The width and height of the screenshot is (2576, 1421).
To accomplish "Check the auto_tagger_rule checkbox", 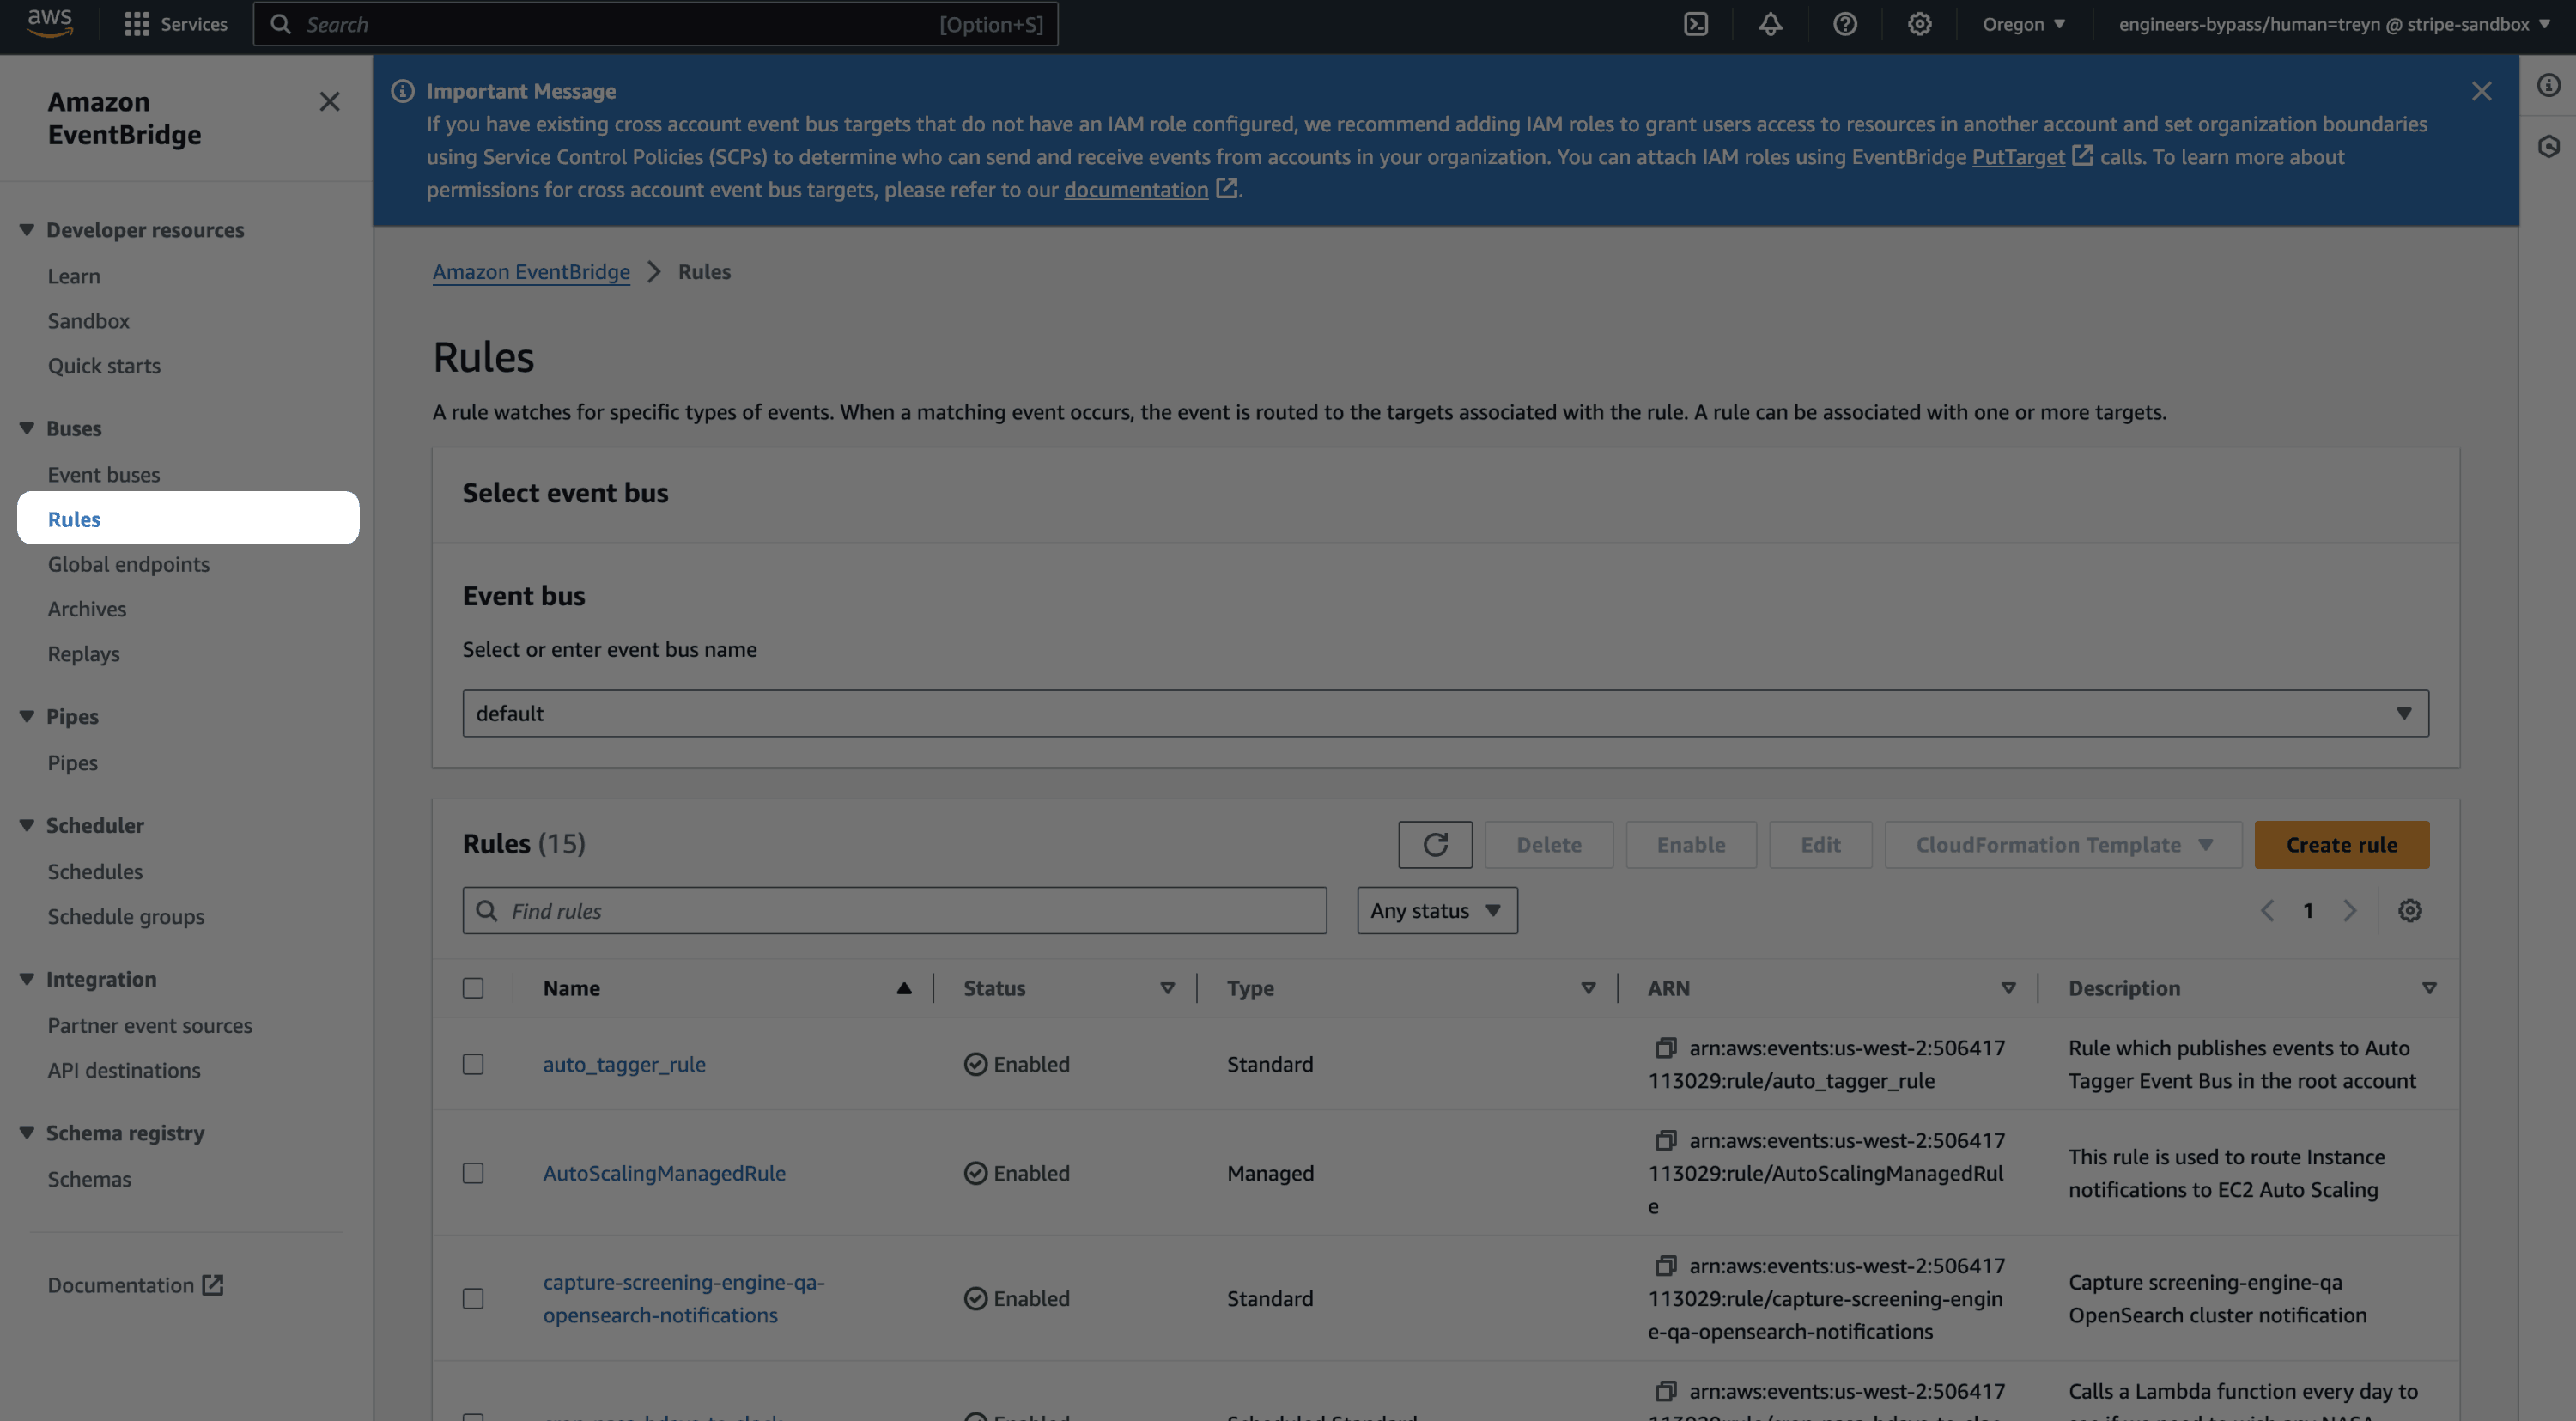I will 472,1064.
